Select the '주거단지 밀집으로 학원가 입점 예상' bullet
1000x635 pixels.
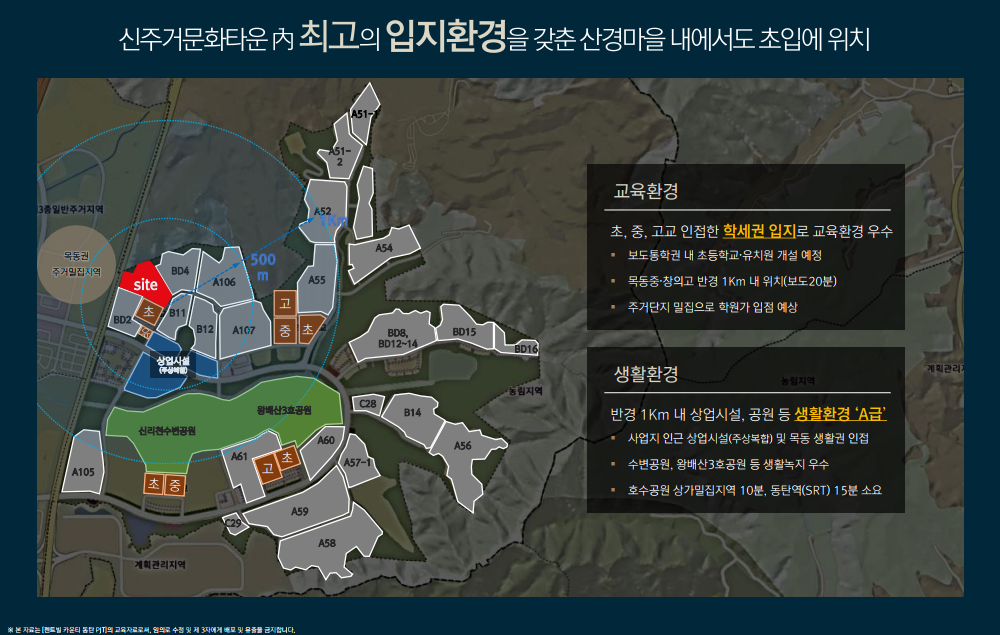point(712,307)
